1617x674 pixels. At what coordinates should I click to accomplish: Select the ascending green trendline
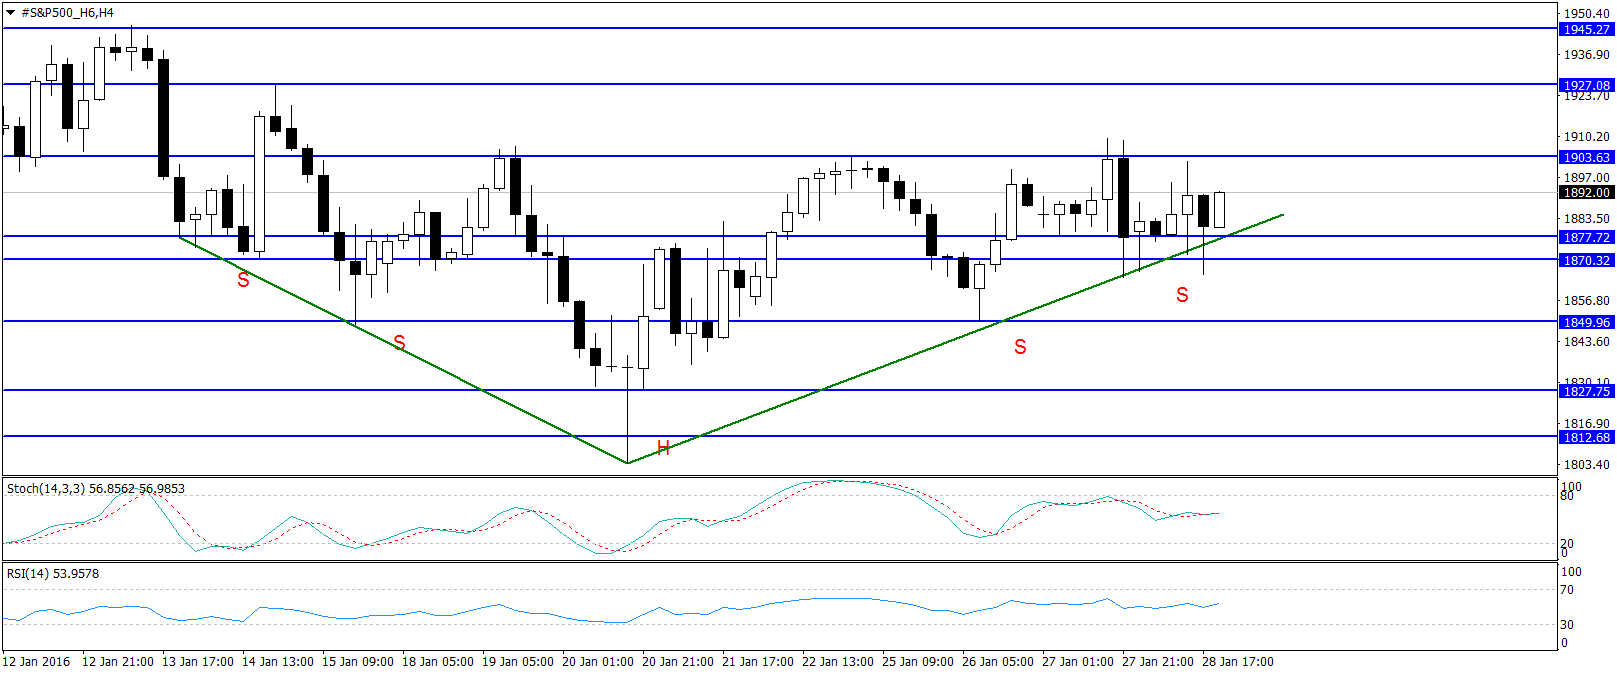tap(955, 338)
